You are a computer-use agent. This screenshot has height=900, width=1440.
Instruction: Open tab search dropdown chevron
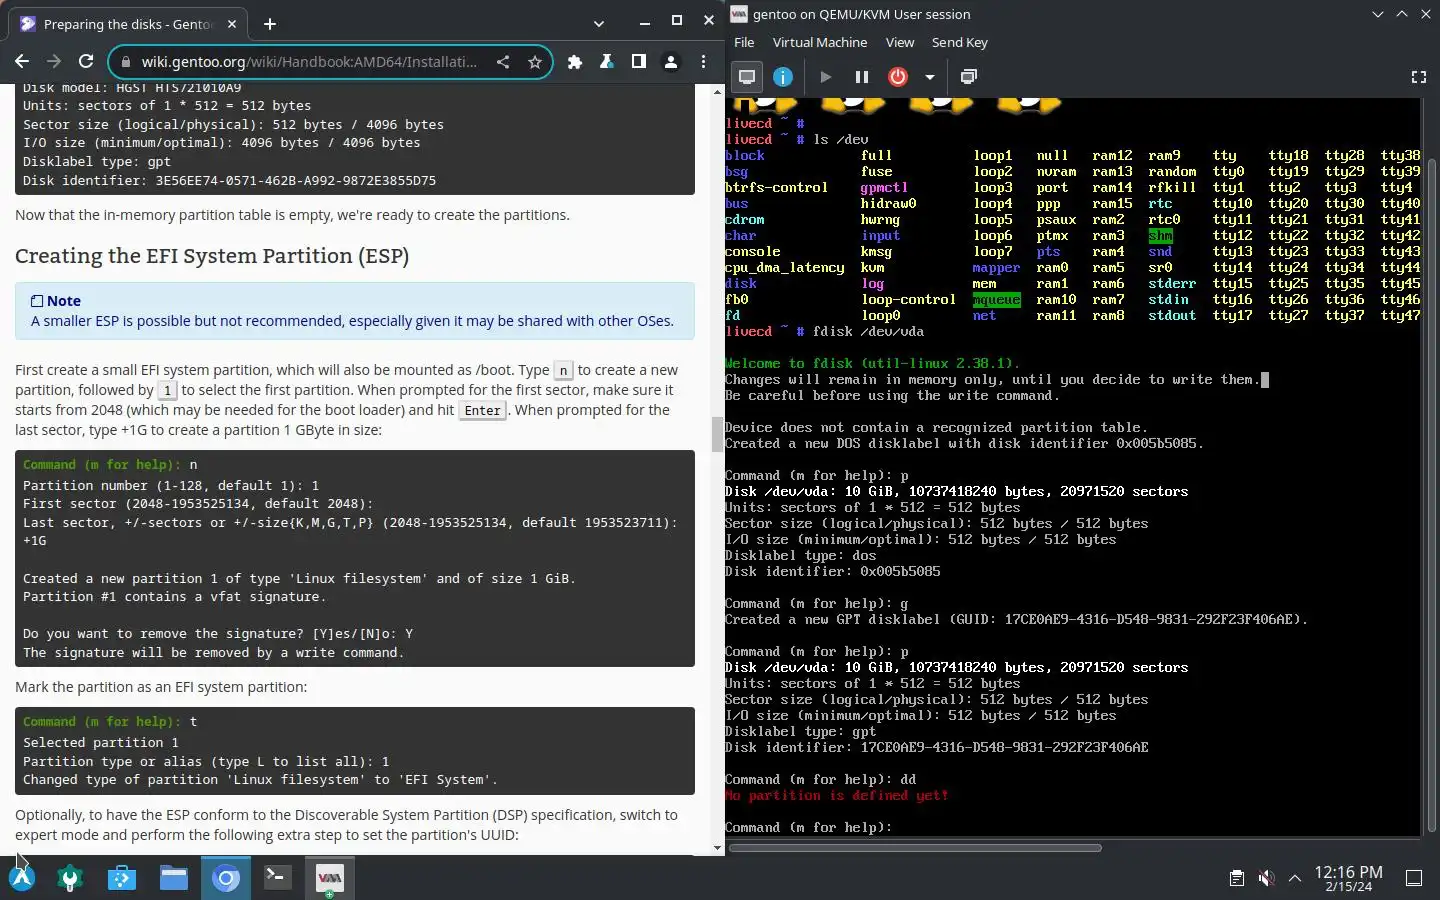coord(598,23)
